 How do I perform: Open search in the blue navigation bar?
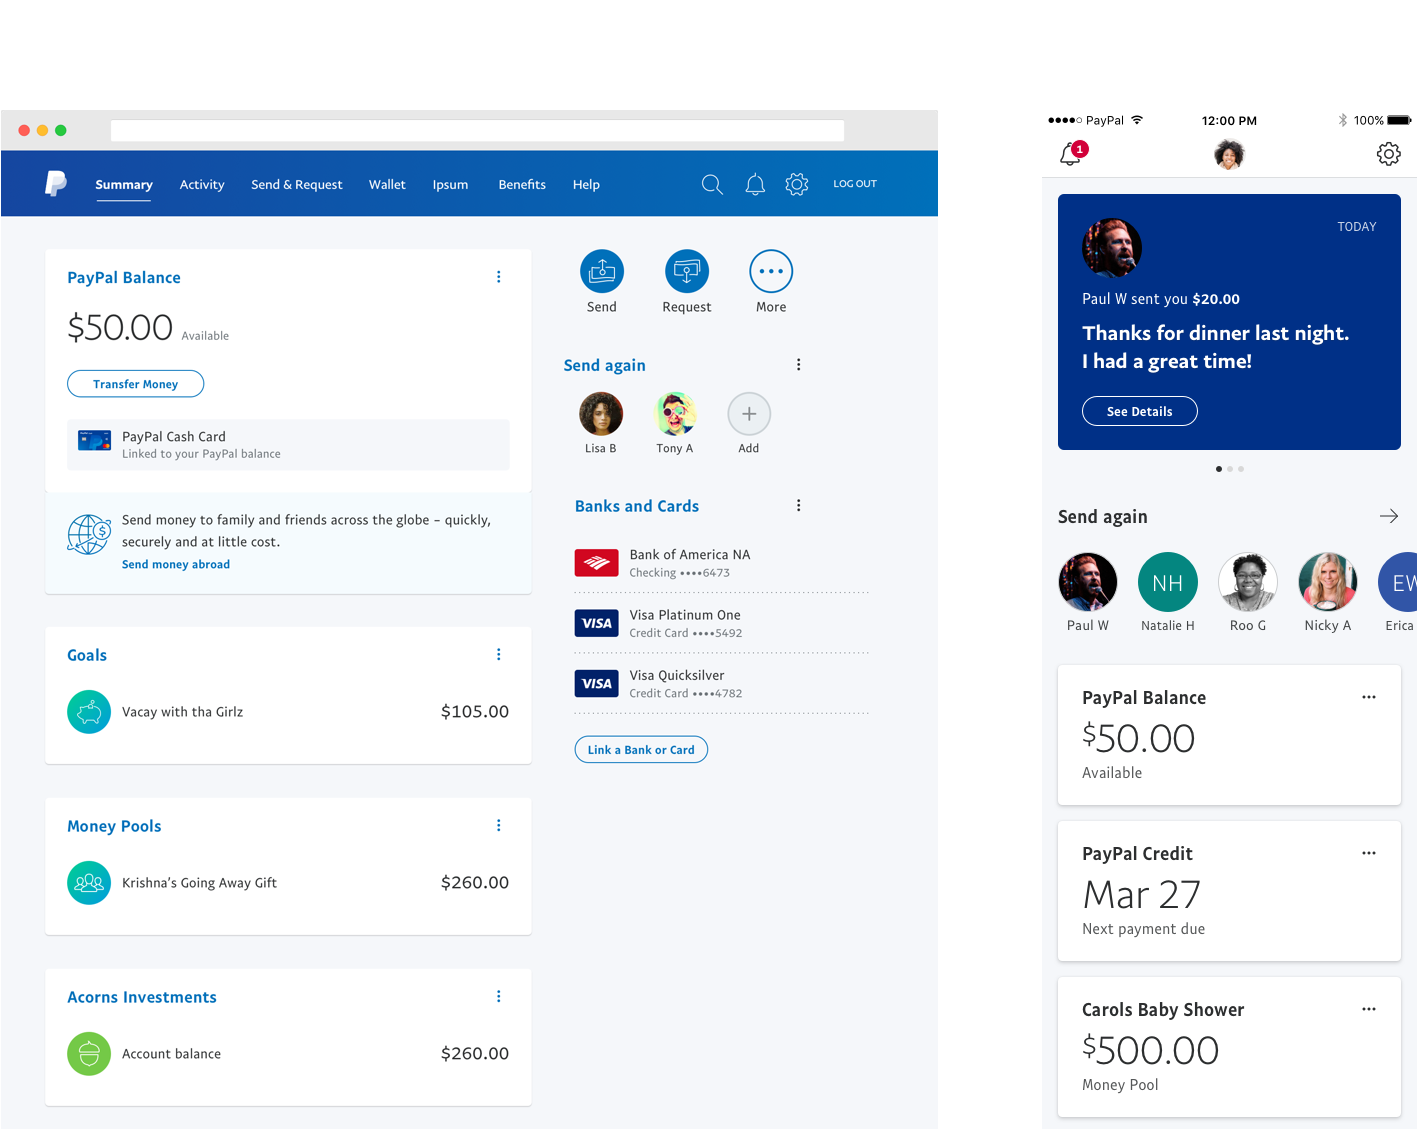click(x=712, y=185)
